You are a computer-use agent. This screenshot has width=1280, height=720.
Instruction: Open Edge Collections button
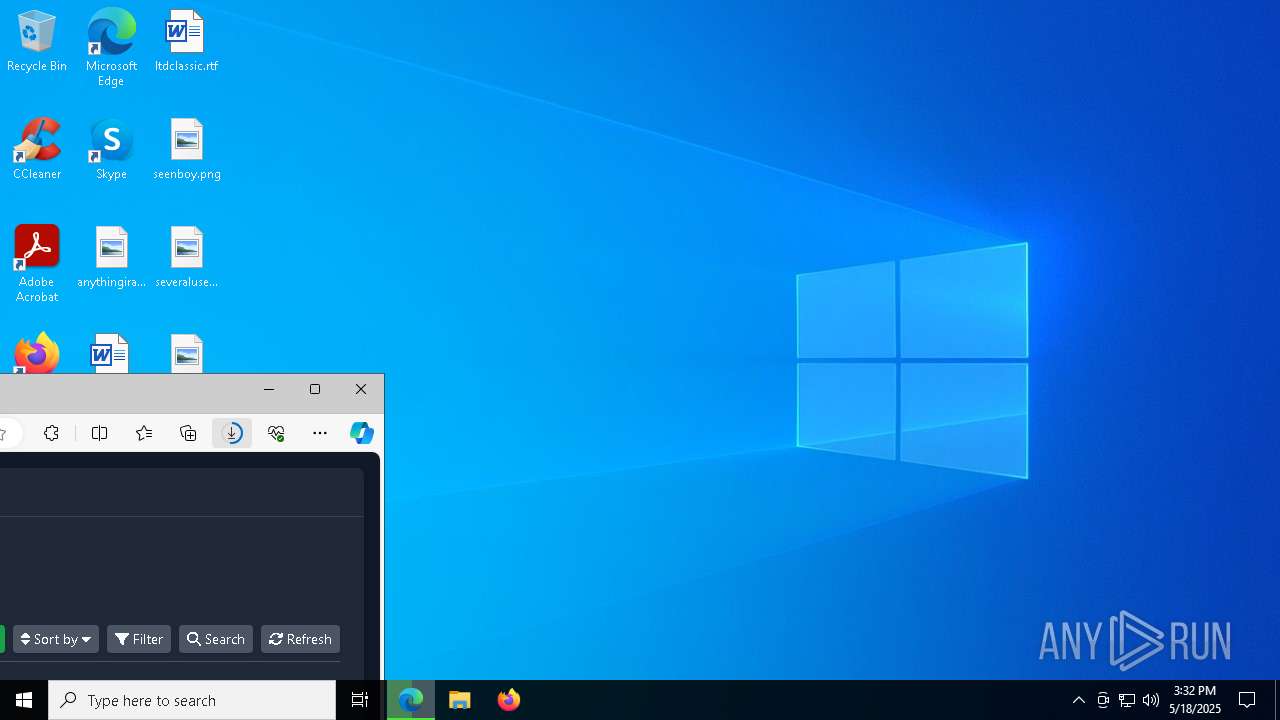(x=188, y=433)
